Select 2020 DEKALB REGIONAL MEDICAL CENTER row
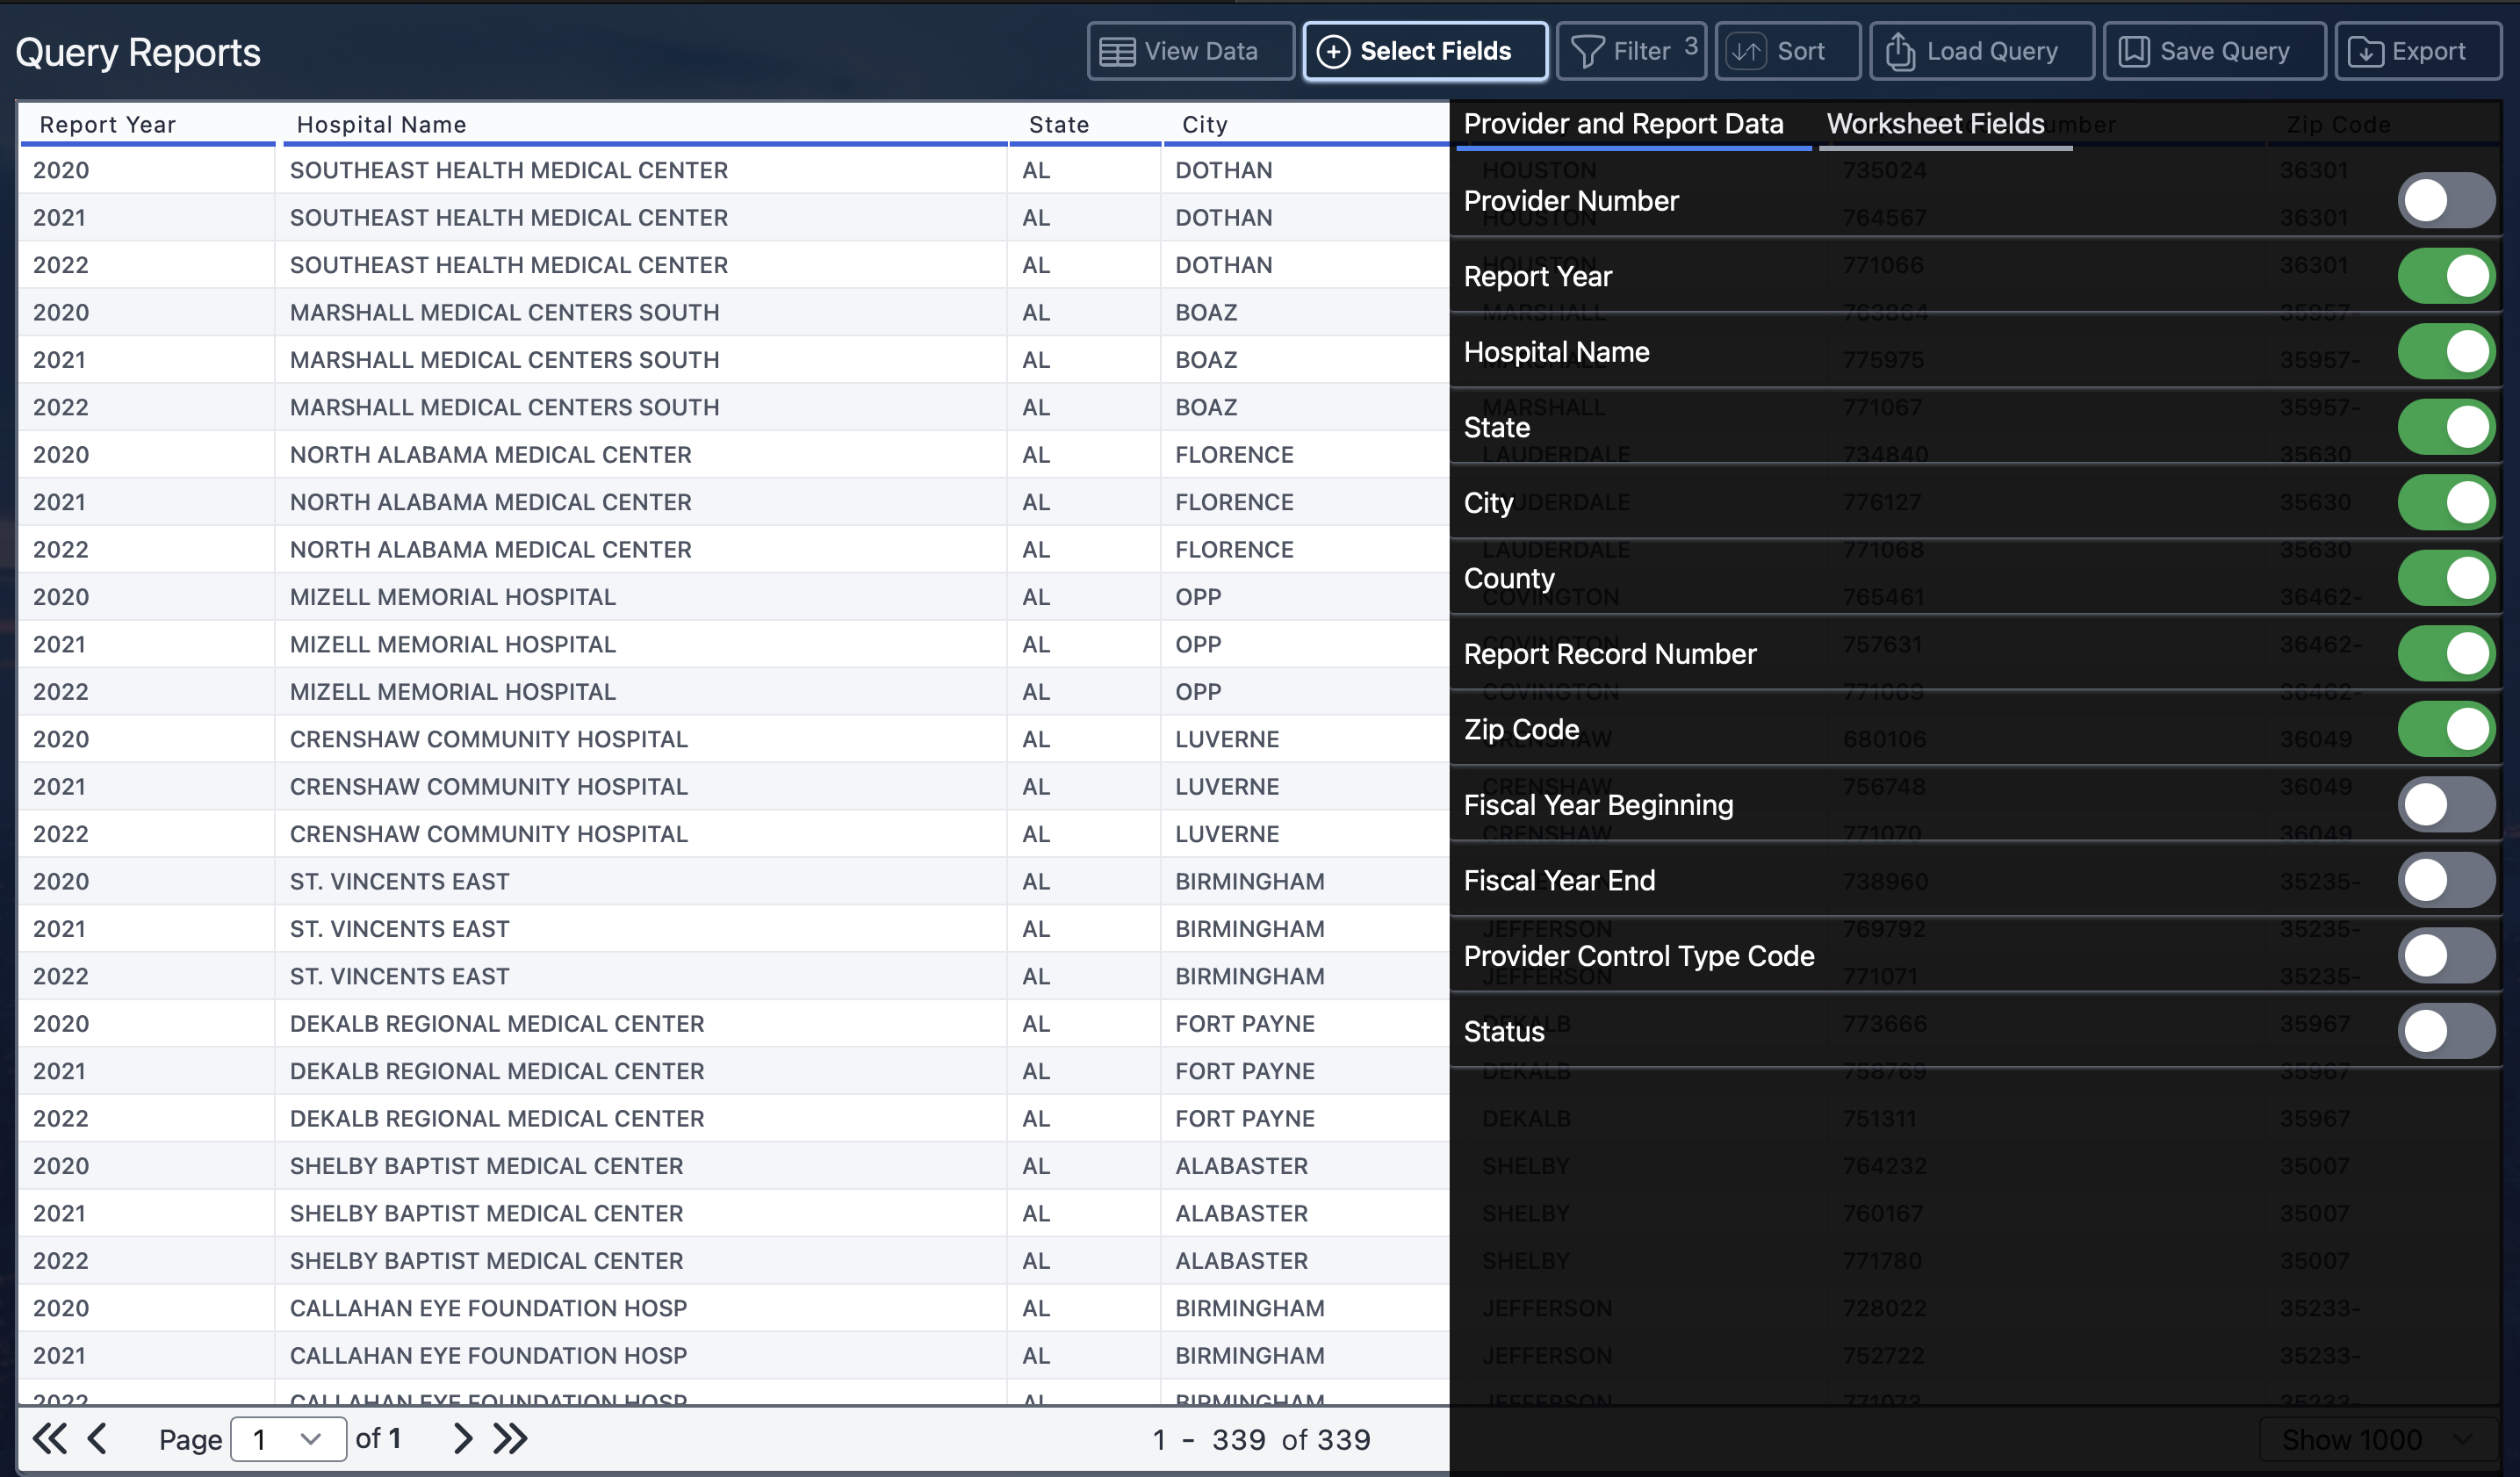Screen dimensions: 2520x1477 [x=734, y=1024]
